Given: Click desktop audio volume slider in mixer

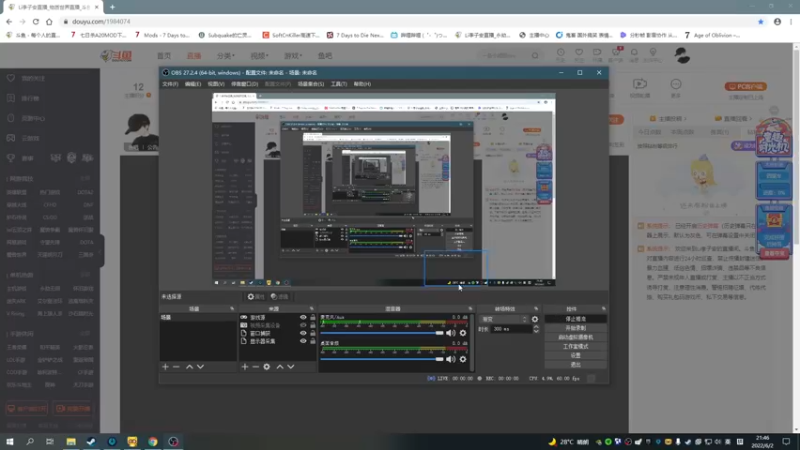Looking at the screenshot, I should coord(382,359).
